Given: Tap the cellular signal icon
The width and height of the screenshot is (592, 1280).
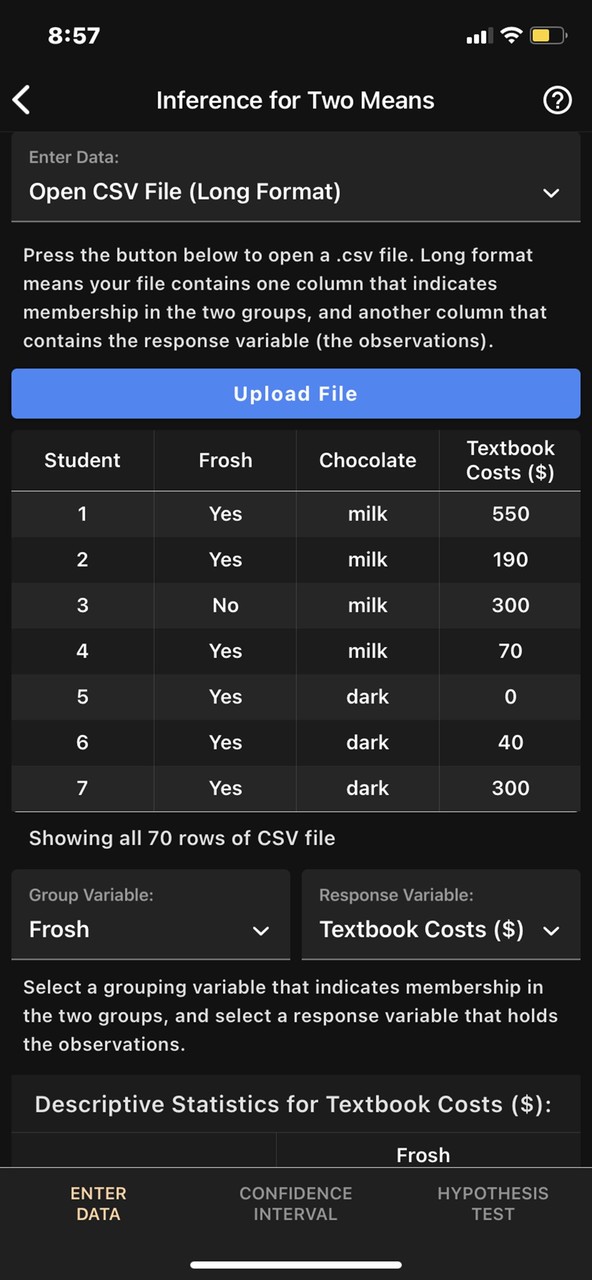Looking at the screenshot, I should [477, 36].
